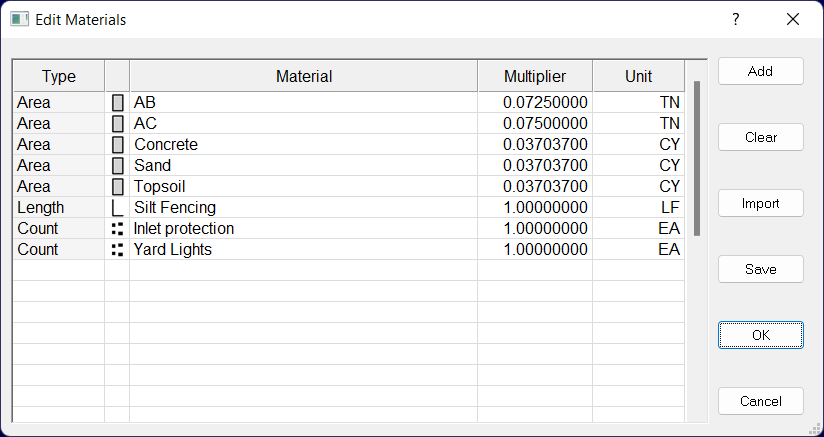Screen dimensions: 824x437
Task: Import materials from file
Action: (760, 204)
